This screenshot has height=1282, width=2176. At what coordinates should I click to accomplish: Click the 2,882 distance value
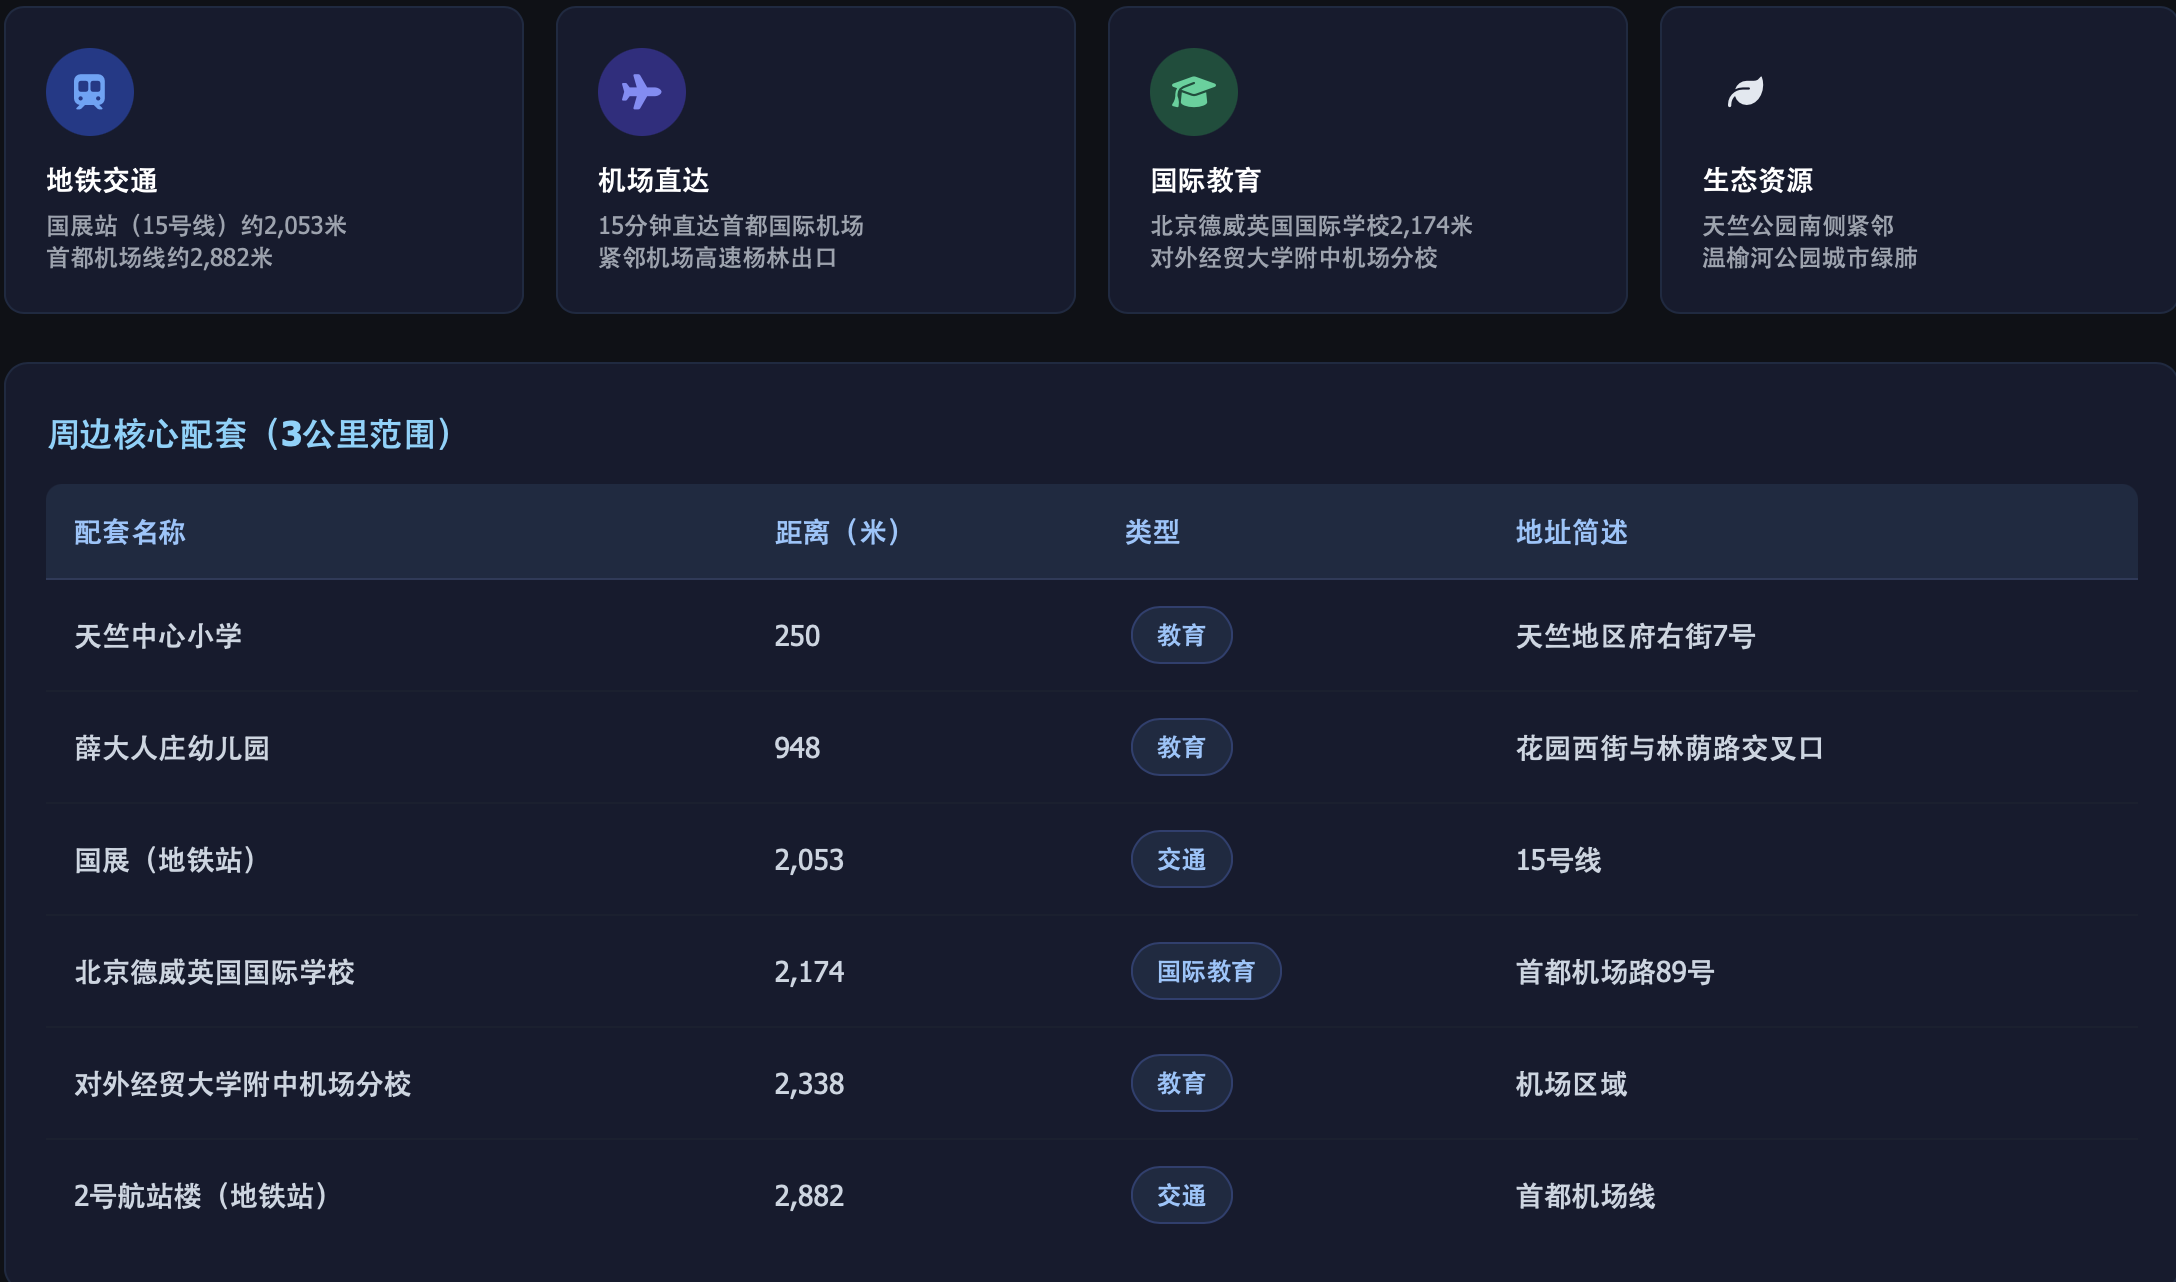(x=809, y=1196)
